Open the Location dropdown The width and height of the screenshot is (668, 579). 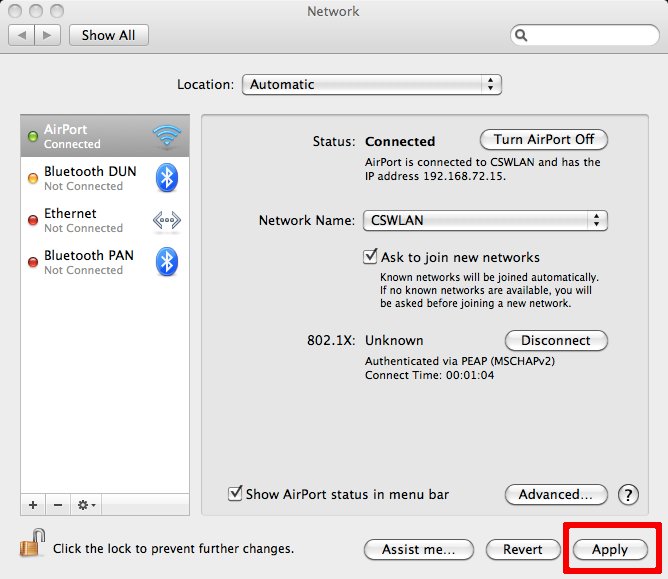point(371,84)
